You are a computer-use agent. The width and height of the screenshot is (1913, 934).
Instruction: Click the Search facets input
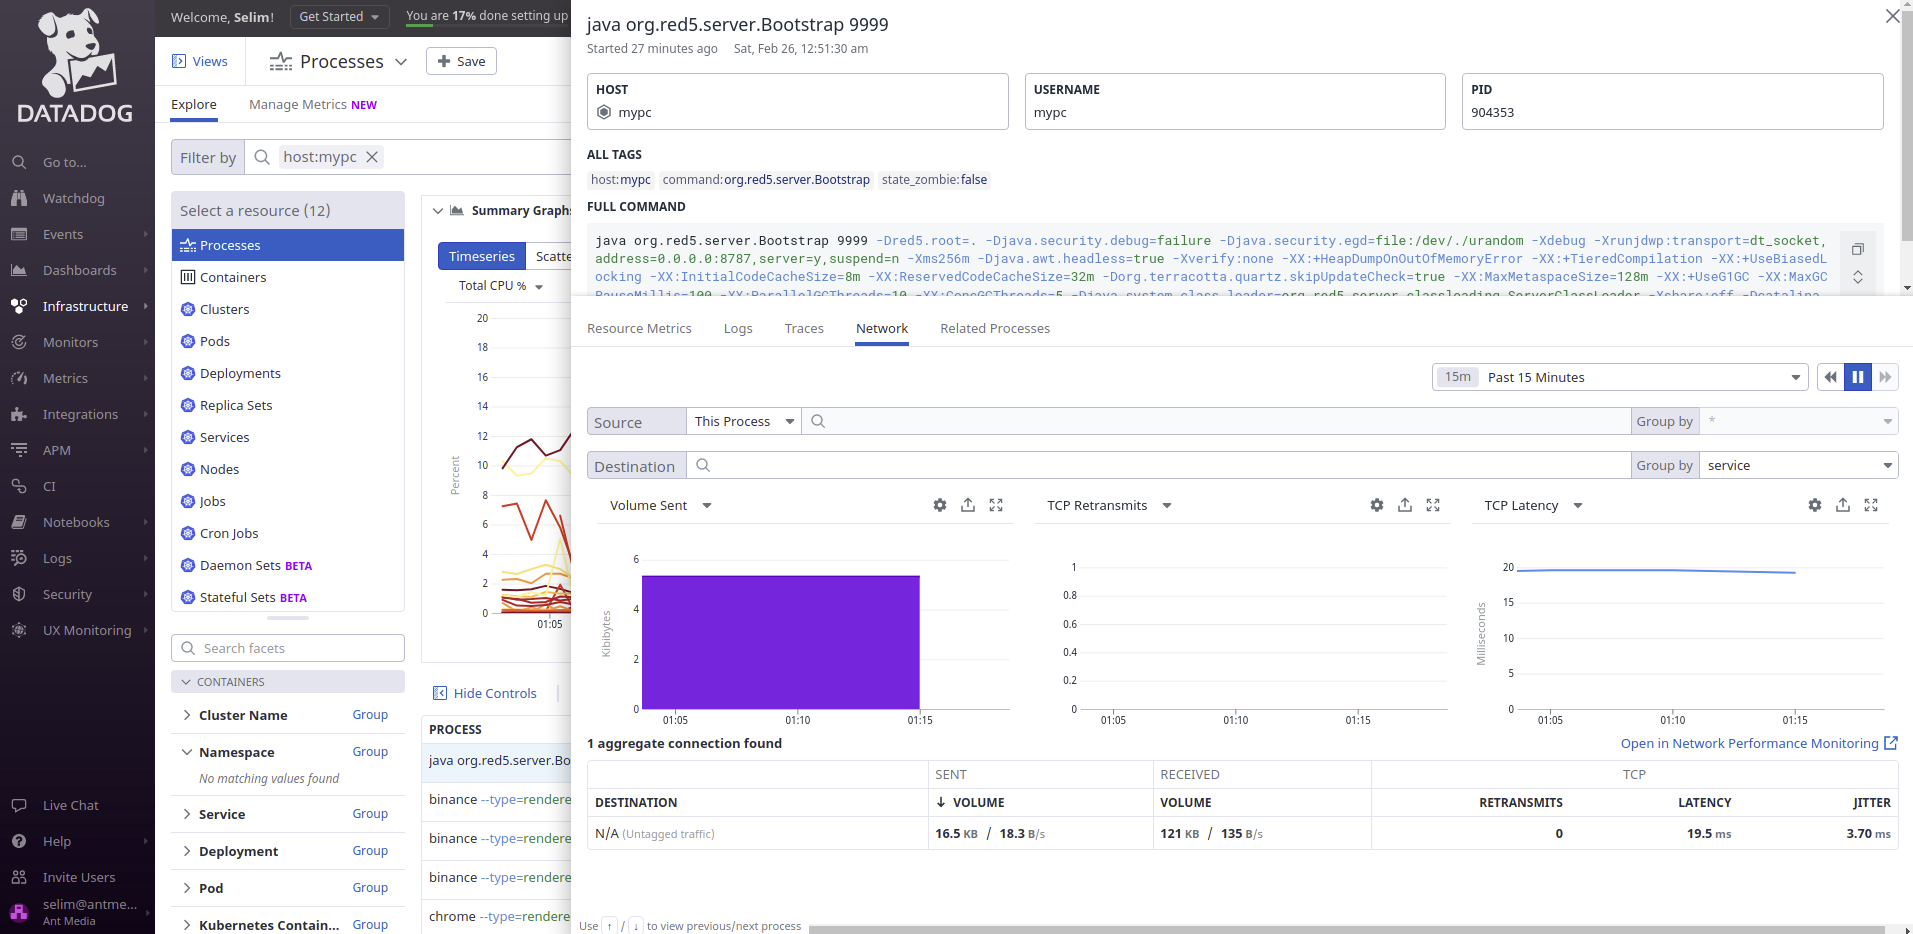[288, 648]
